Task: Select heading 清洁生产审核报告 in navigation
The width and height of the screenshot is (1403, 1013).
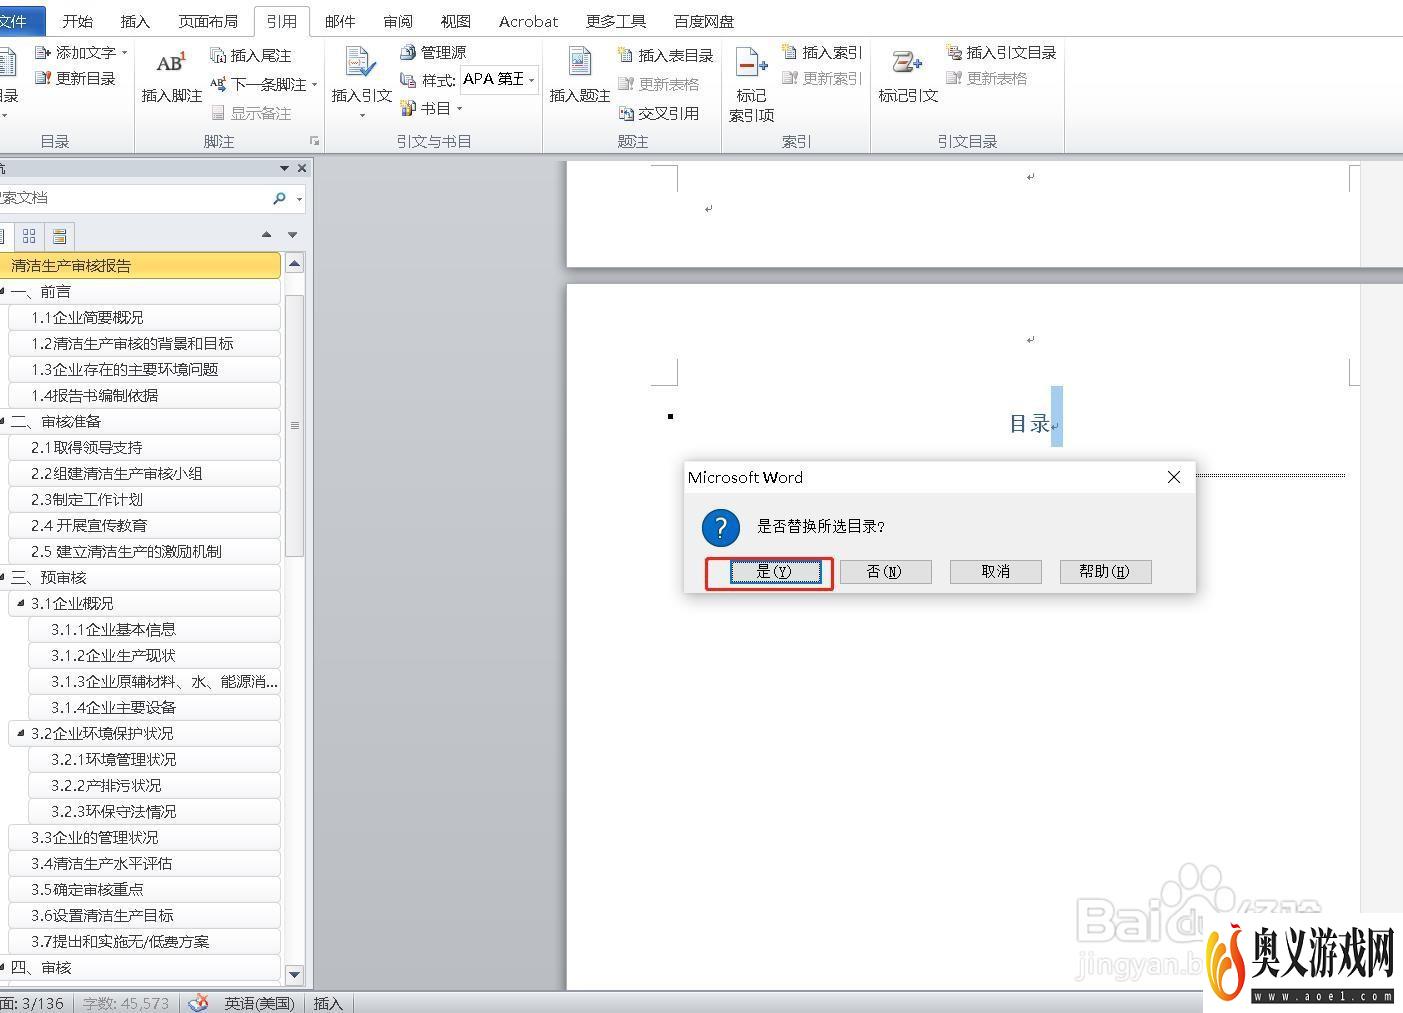Action: [140, 265]
